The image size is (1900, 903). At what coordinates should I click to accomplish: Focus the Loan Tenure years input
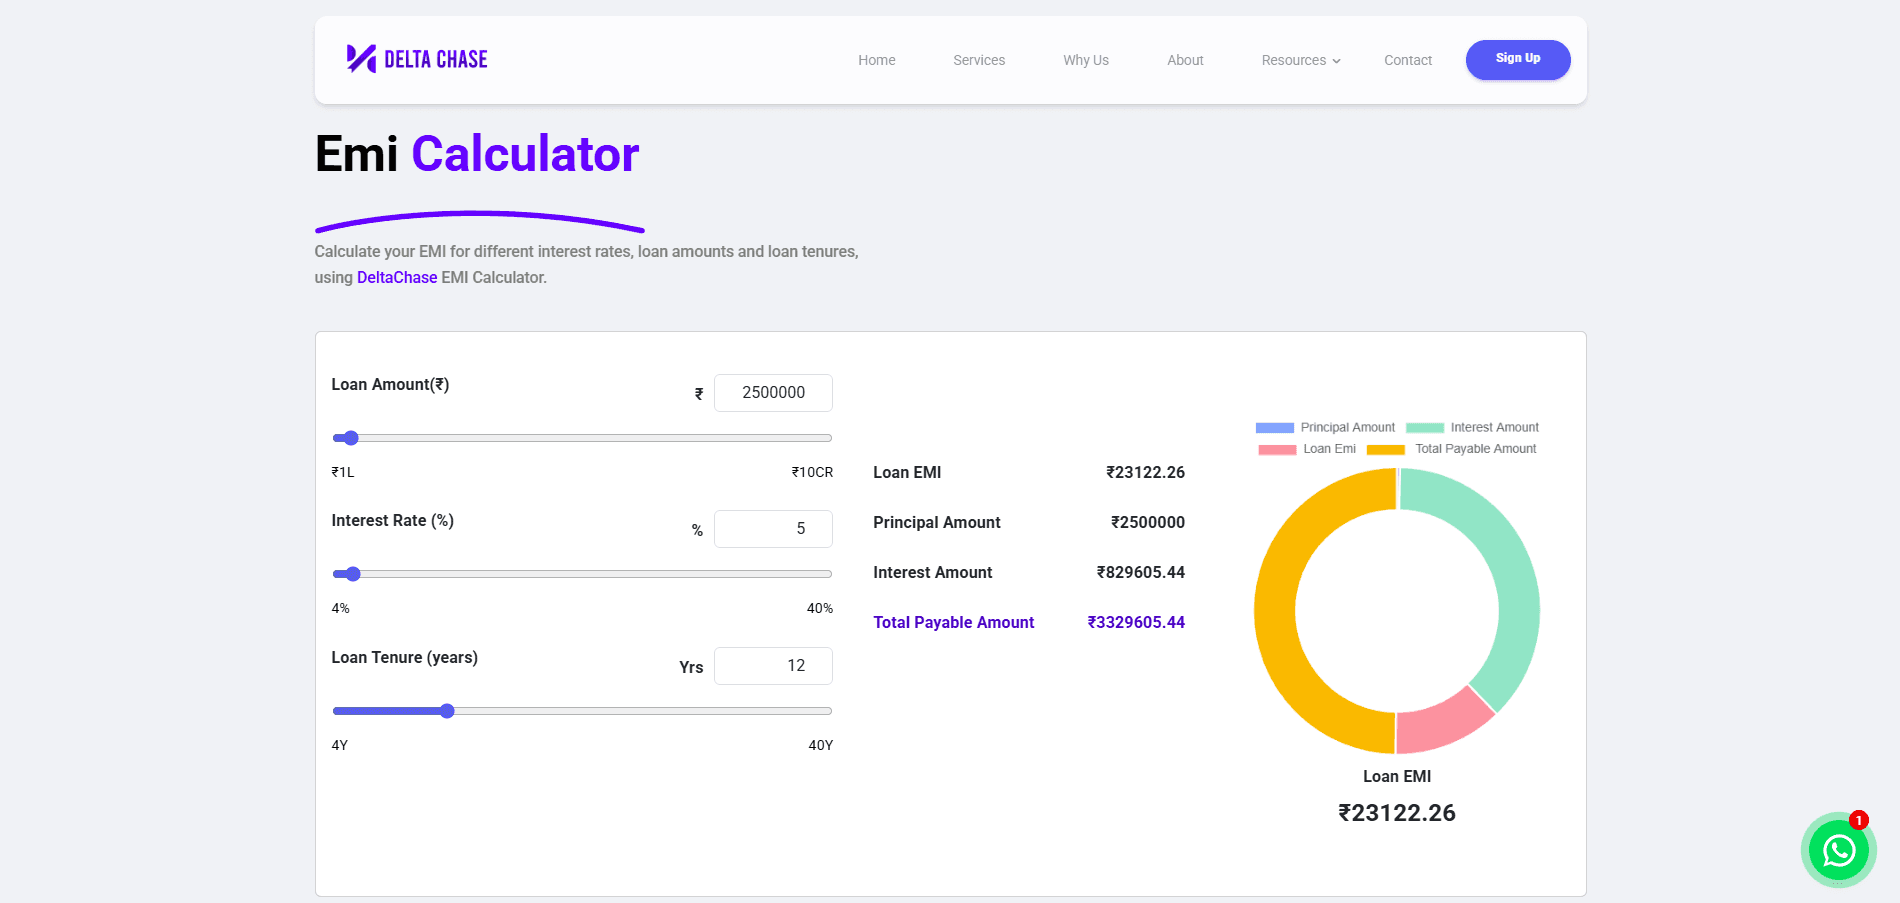point(773,666)
